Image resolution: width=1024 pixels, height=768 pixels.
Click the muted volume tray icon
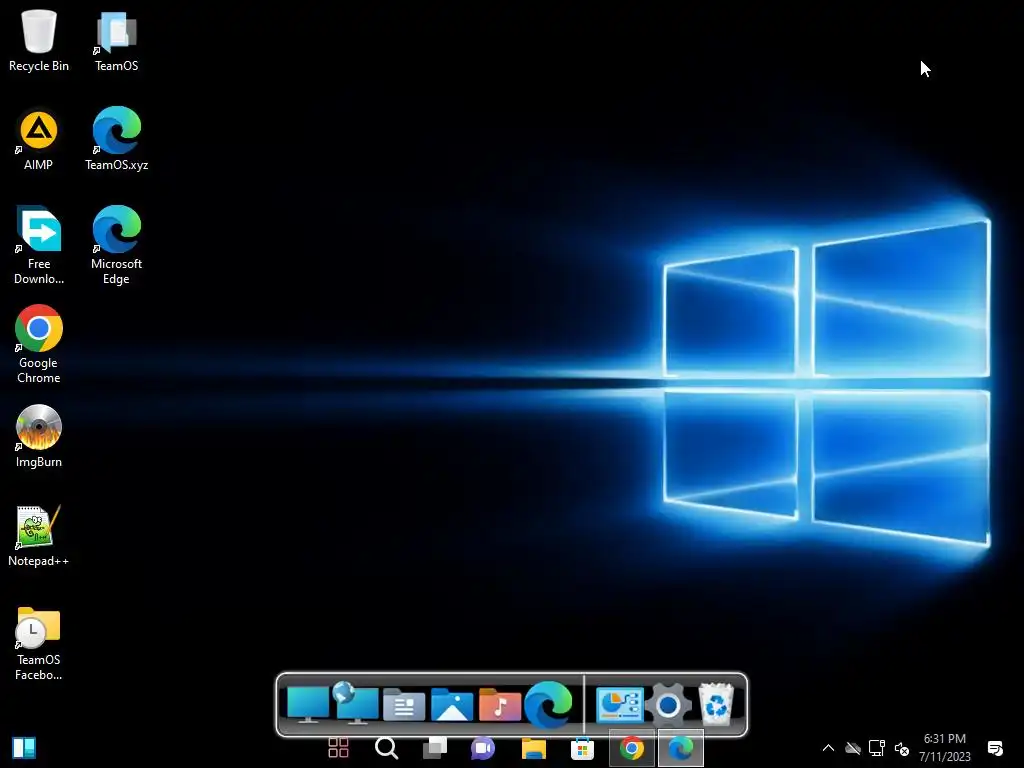click(x=901, y=749)
